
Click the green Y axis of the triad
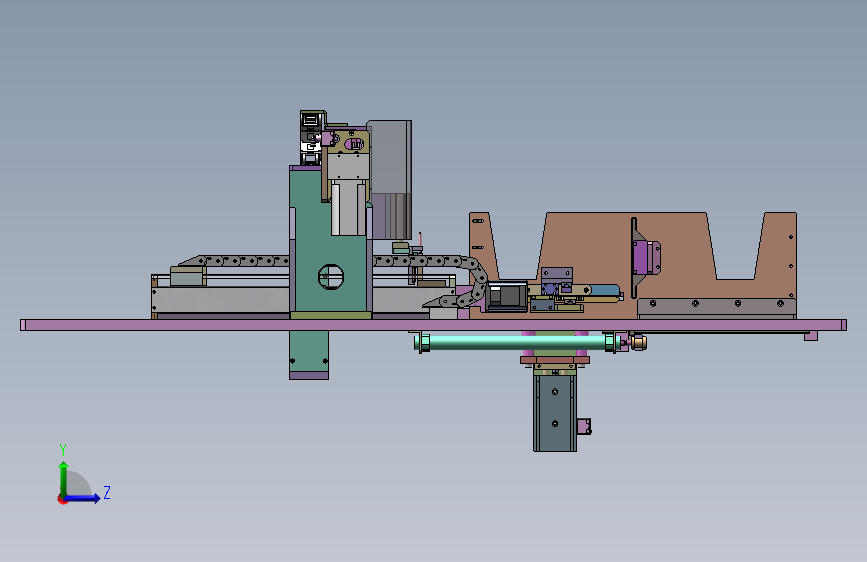[x=64, y=479]
